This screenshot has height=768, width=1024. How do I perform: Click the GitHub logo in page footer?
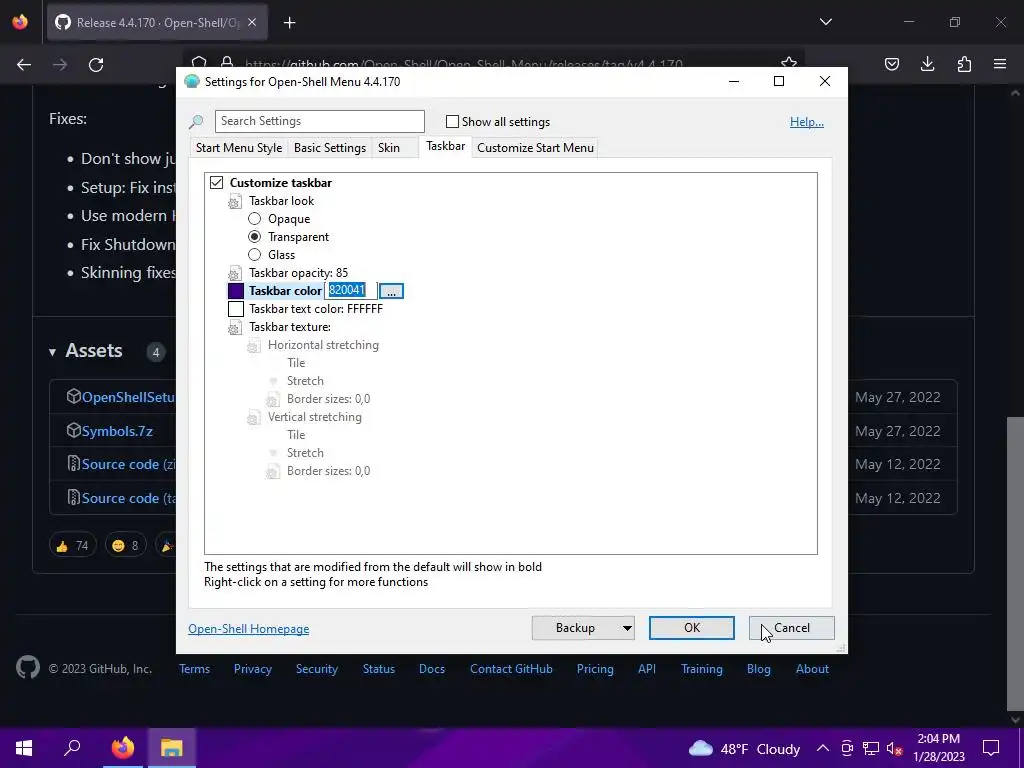tap(27, 667)
